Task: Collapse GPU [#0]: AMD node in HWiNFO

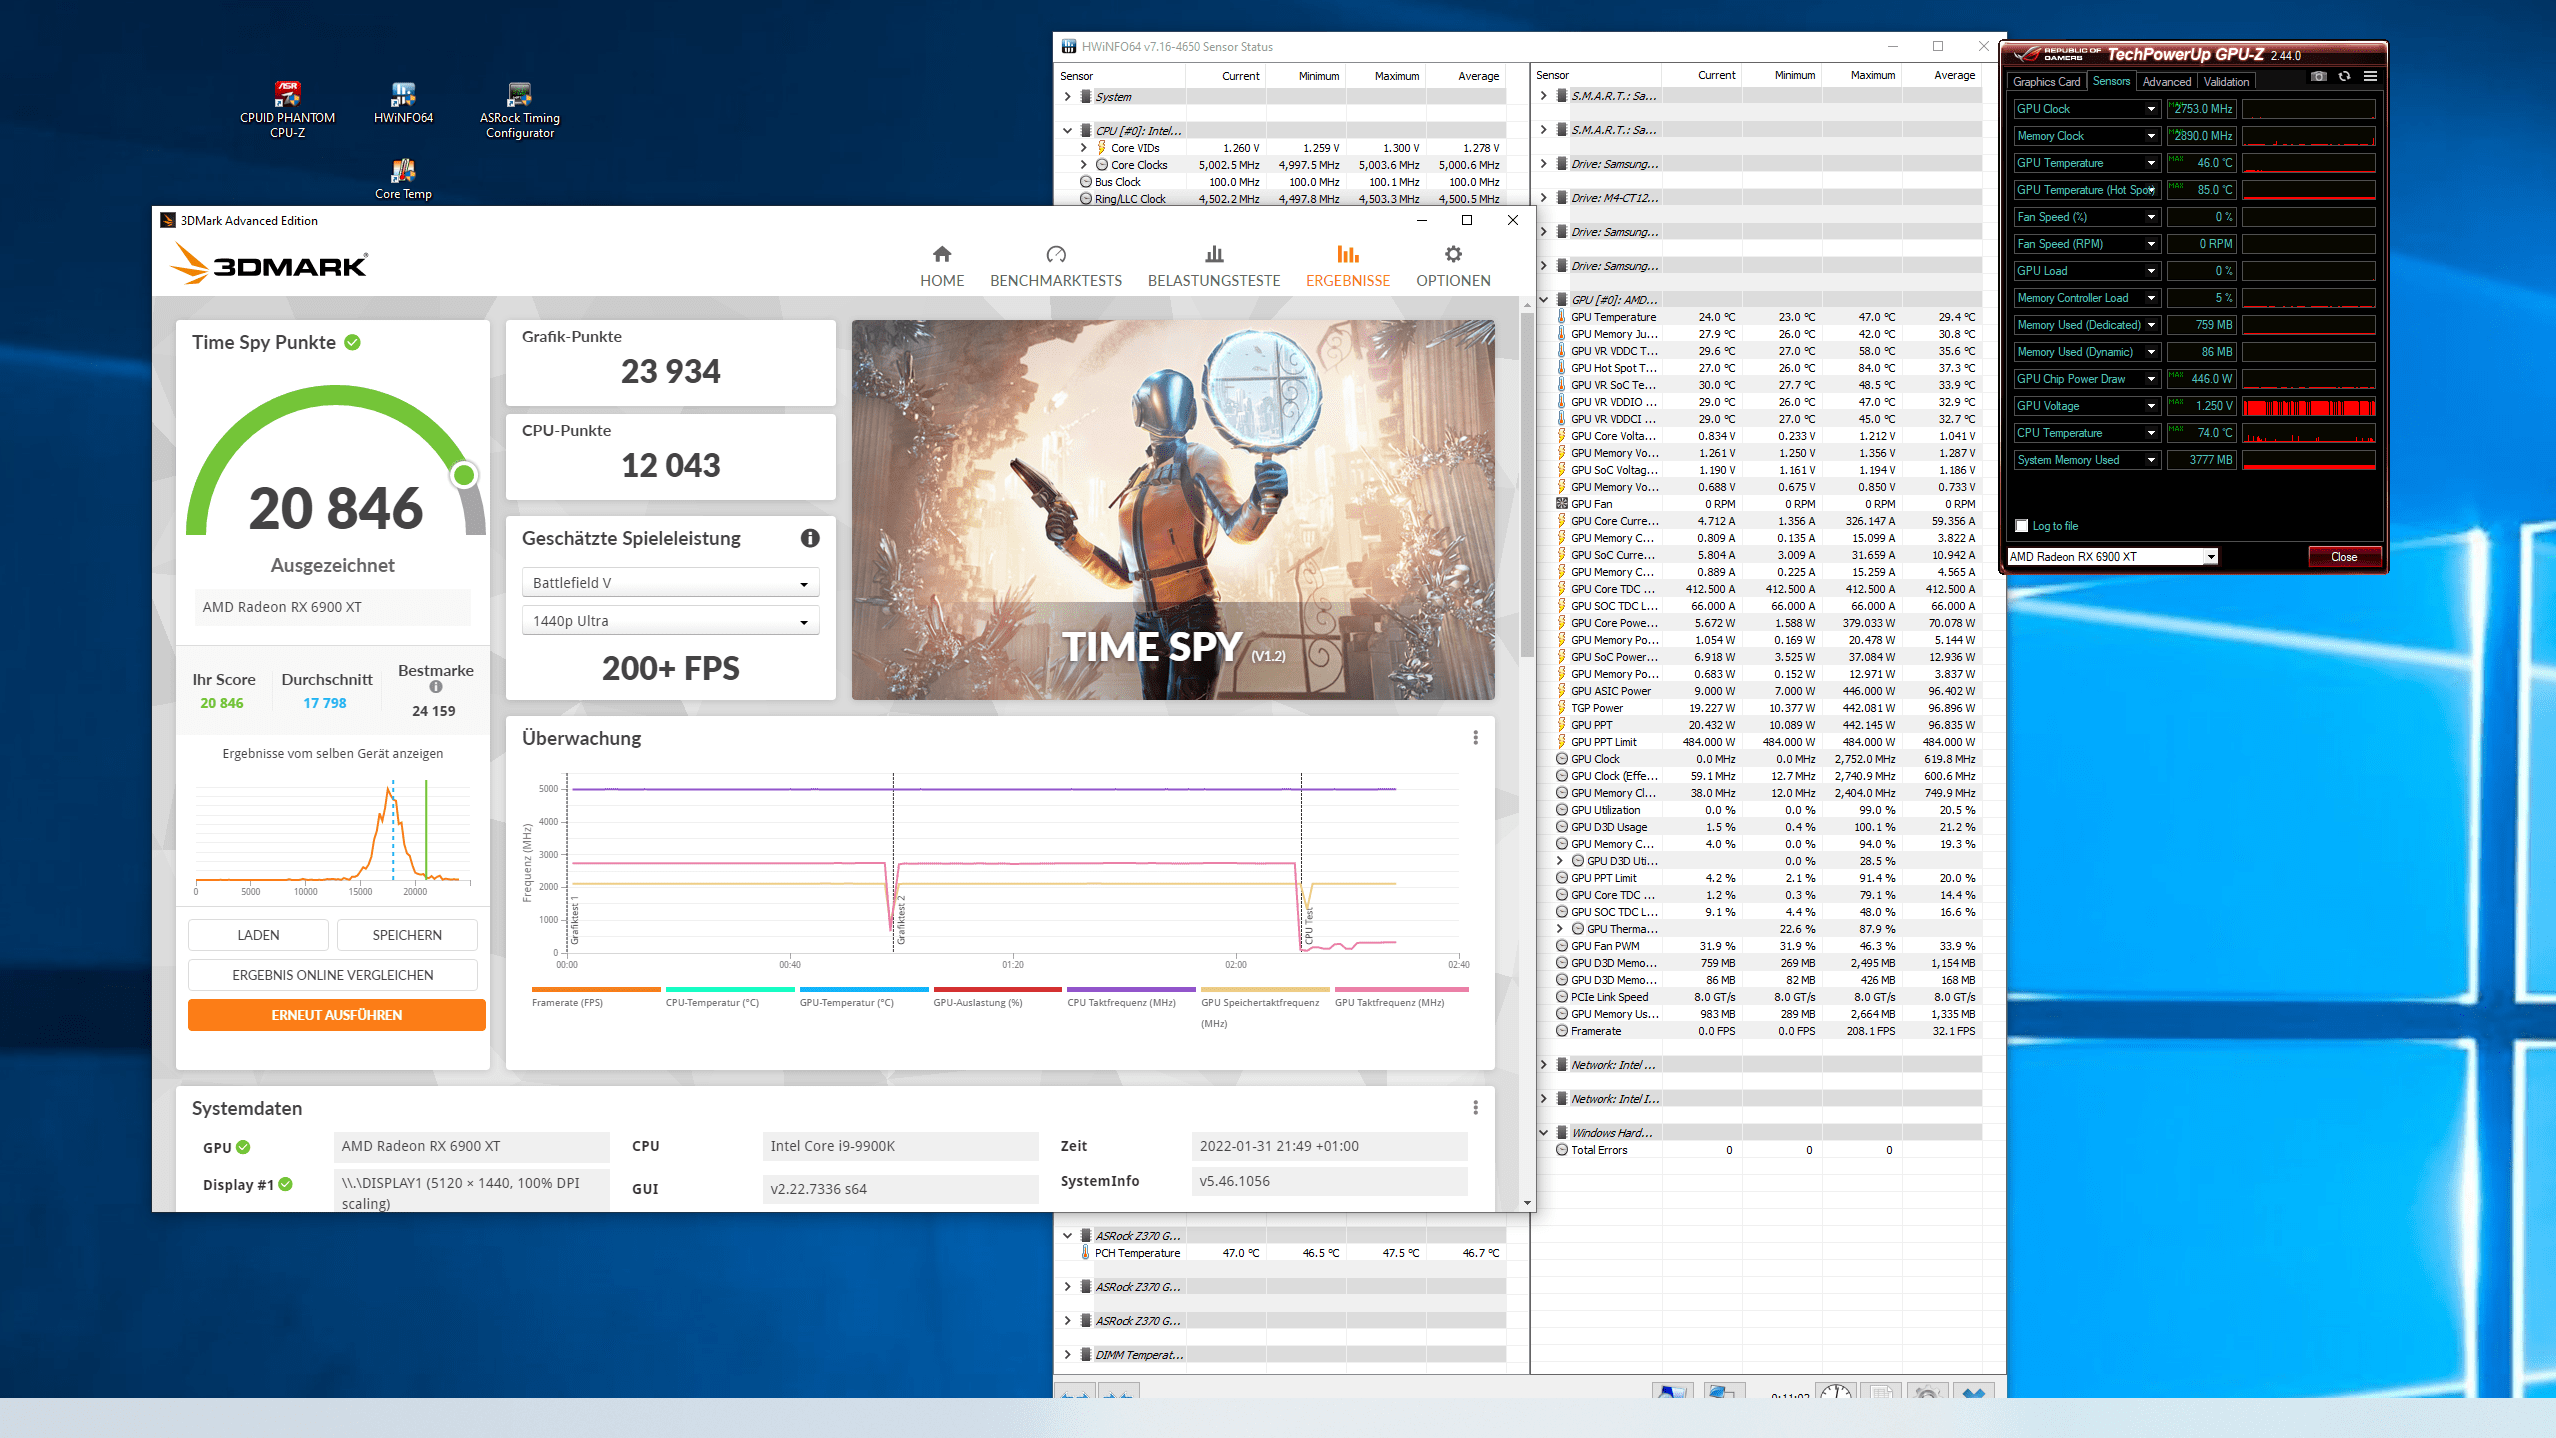Action: pyautogui.click(x=1543, y=300)
